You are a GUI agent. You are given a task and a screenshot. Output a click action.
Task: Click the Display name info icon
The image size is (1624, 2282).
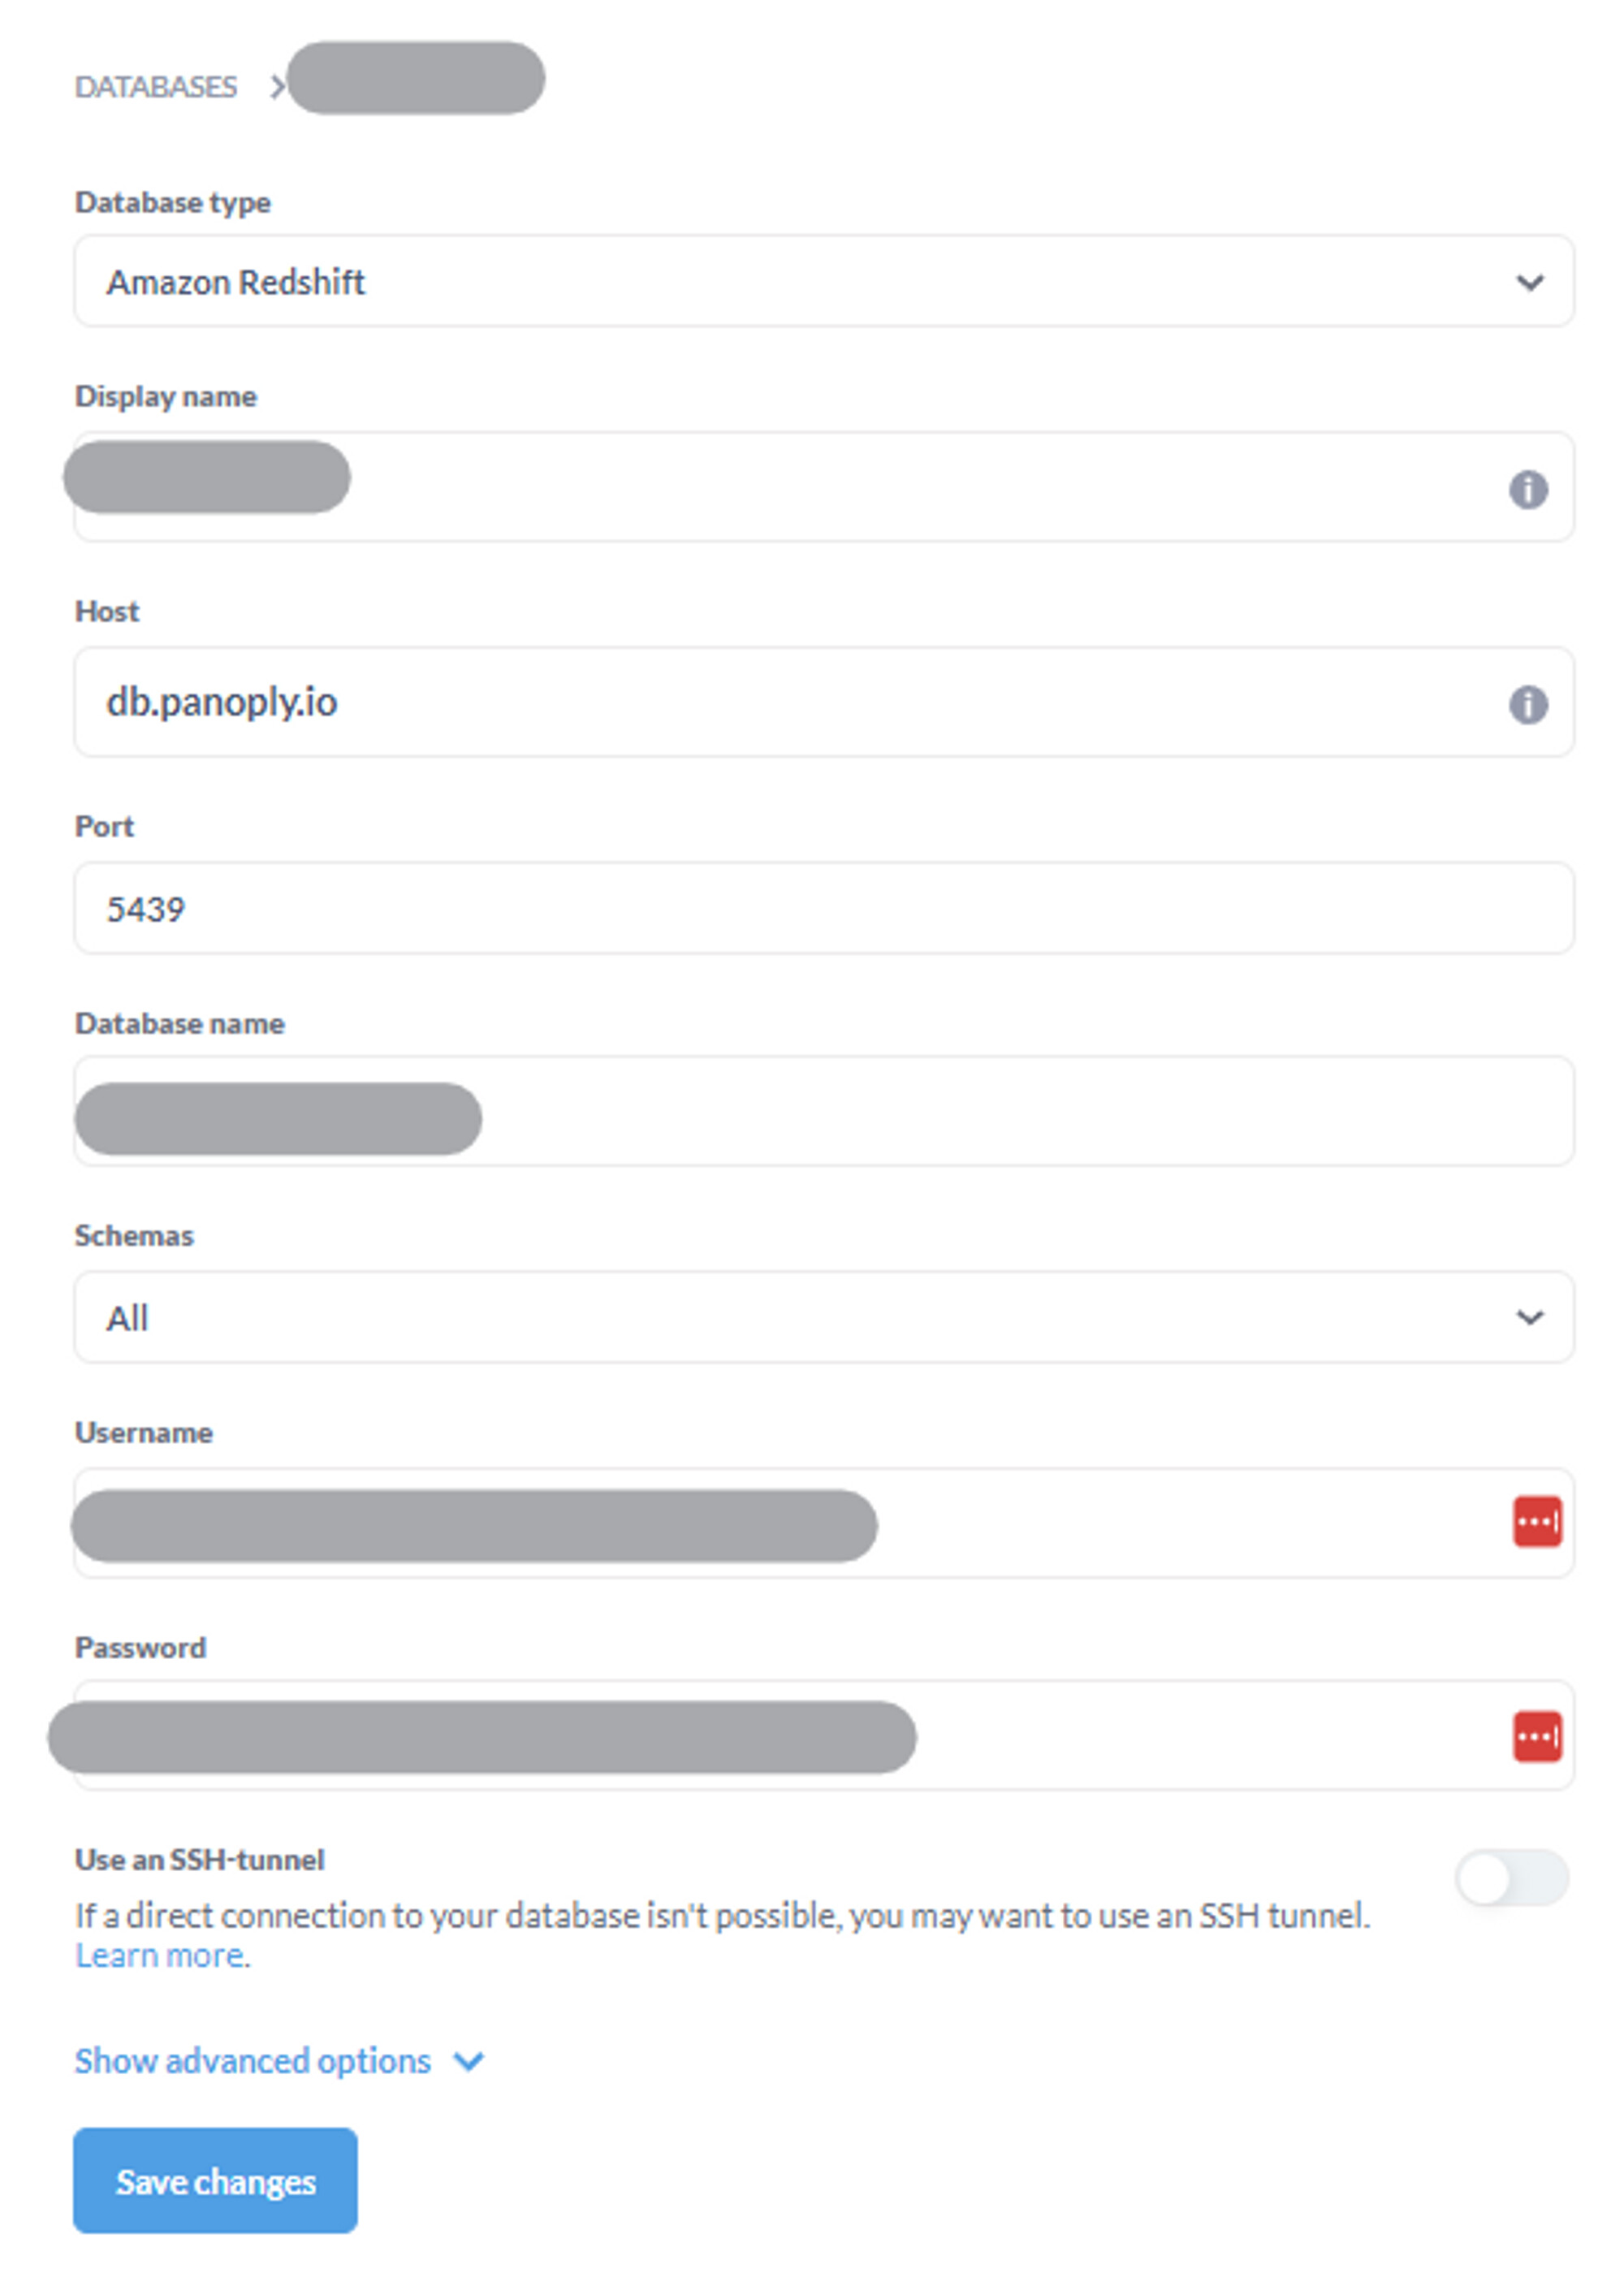click(1527, 490)
